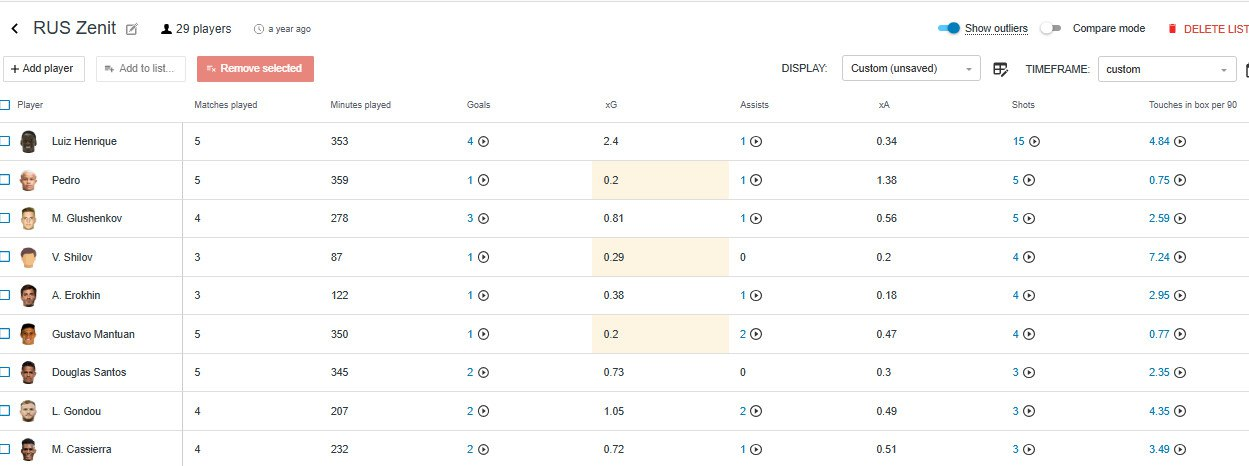
Task: Open the Add to list dropdown
Action: pyautogui.click(x=141, y=69)
